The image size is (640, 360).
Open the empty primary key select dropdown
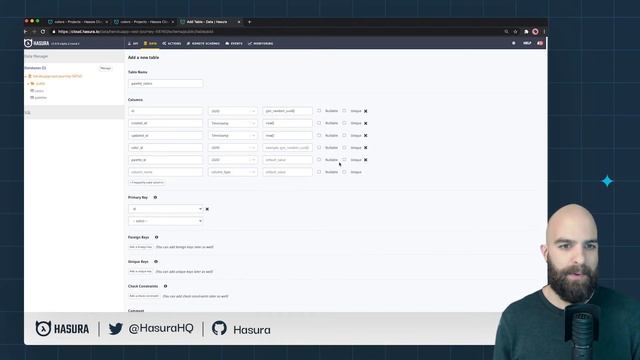[166, 221]
